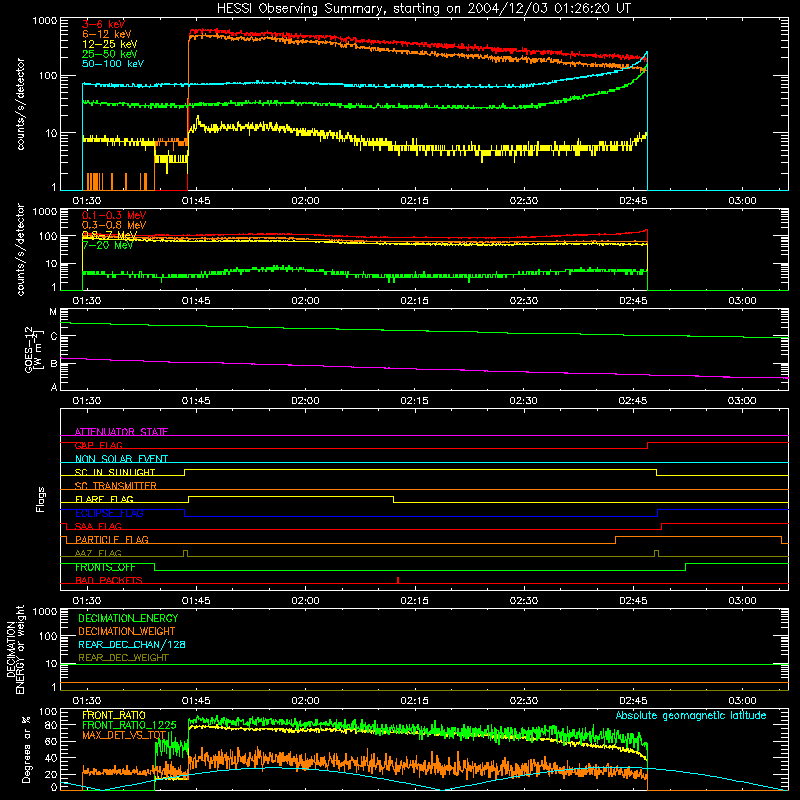Click the FRONT_RATIO_1225 legend label

[x=130, y=725]
